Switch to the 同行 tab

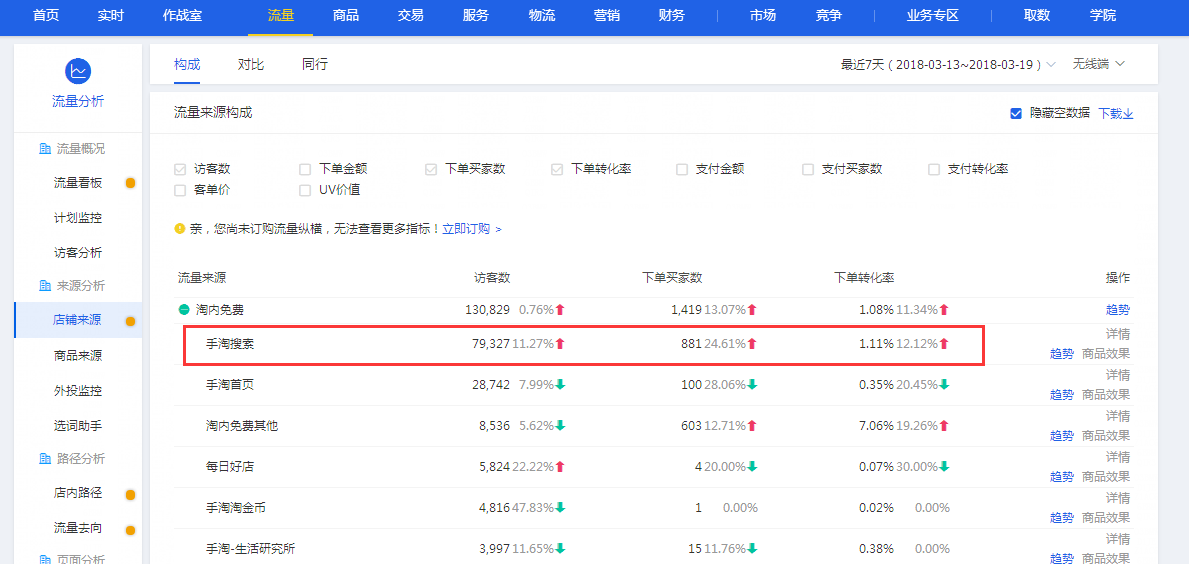(x=315, y=64)
